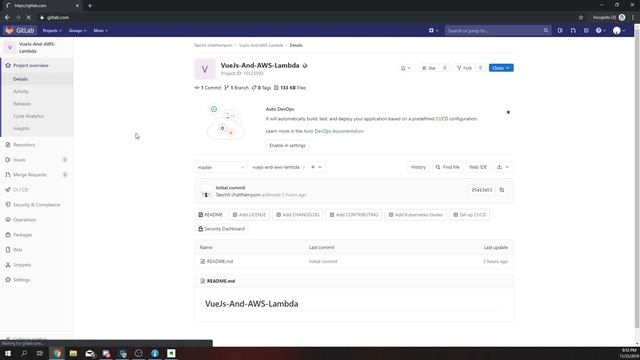The image size is (640, 360).
Task: Open Snippets in the sidebar
Action: [22, 264]
